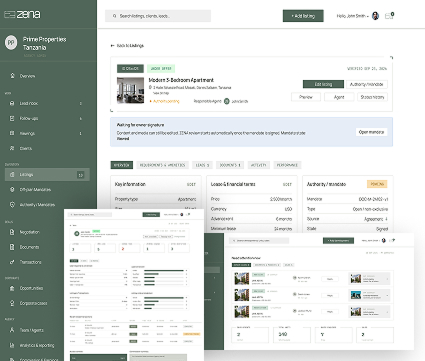This screenshot has height=361, width=425.
Task: Click the Zena logo in the sidebar
Action: pyautogui.click(x=22, y=14)
